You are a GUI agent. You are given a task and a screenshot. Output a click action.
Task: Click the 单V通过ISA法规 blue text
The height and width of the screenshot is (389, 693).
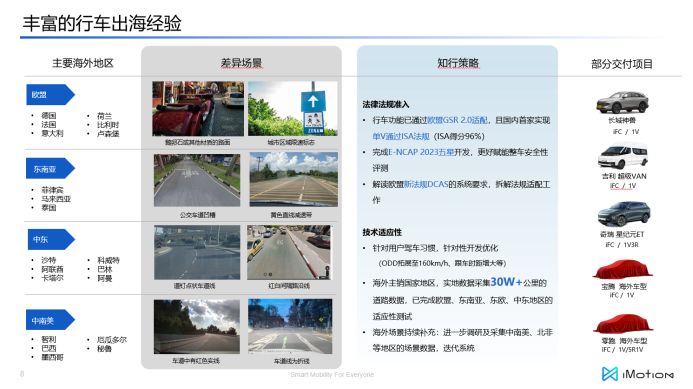click(401, 136)
